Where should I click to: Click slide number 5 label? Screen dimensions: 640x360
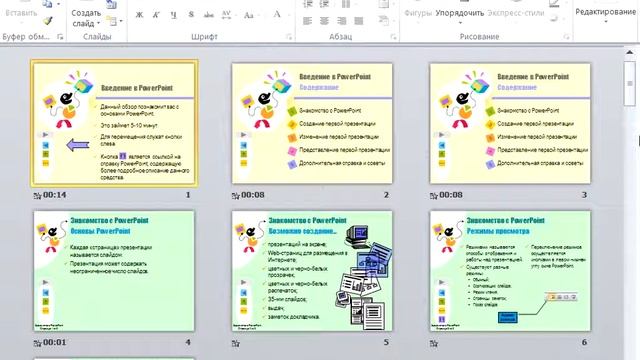point(386,342)
